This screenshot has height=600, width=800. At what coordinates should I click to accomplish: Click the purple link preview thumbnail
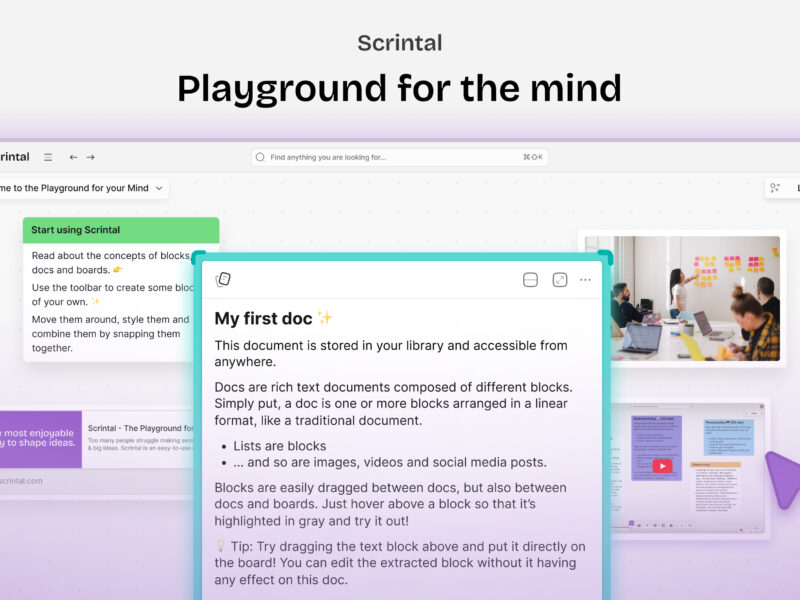[40, 439]
